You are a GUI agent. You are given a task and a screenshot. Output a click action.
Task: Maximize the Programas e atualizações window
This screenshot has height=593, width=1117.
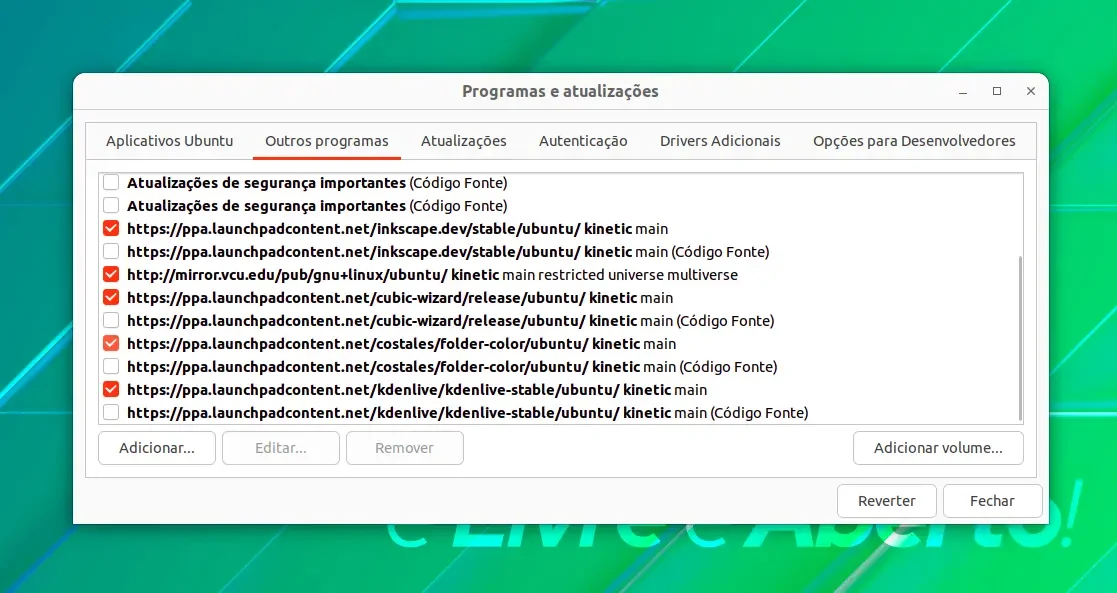click(997, 91)
